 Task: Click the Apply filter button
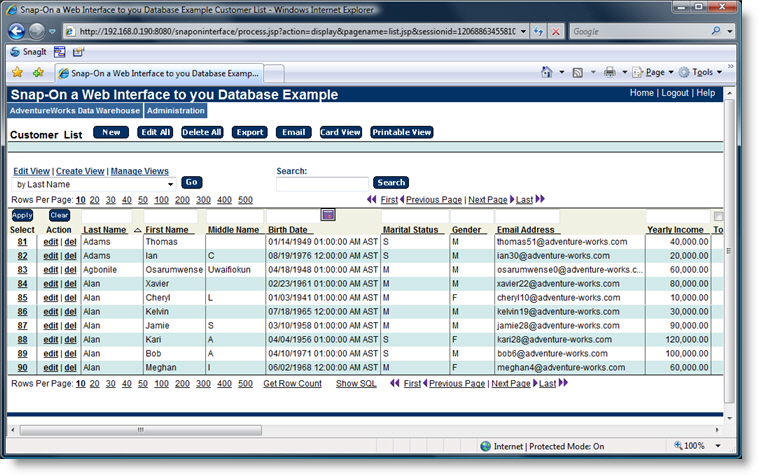click(22, 216)
